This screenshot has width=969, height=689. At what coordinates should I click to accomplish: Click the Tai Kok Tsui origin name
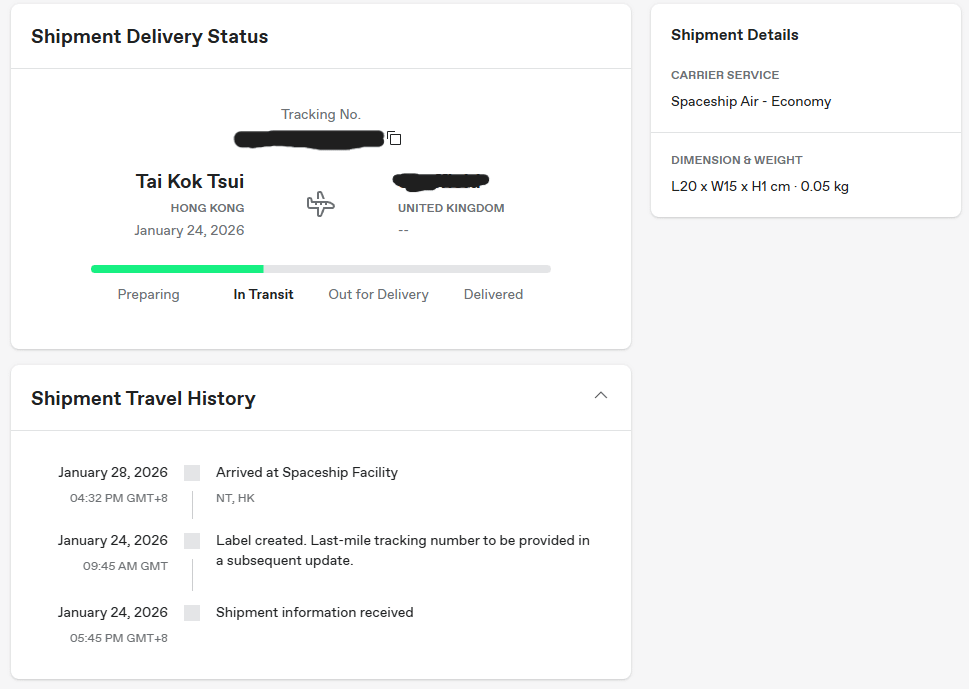190,181
